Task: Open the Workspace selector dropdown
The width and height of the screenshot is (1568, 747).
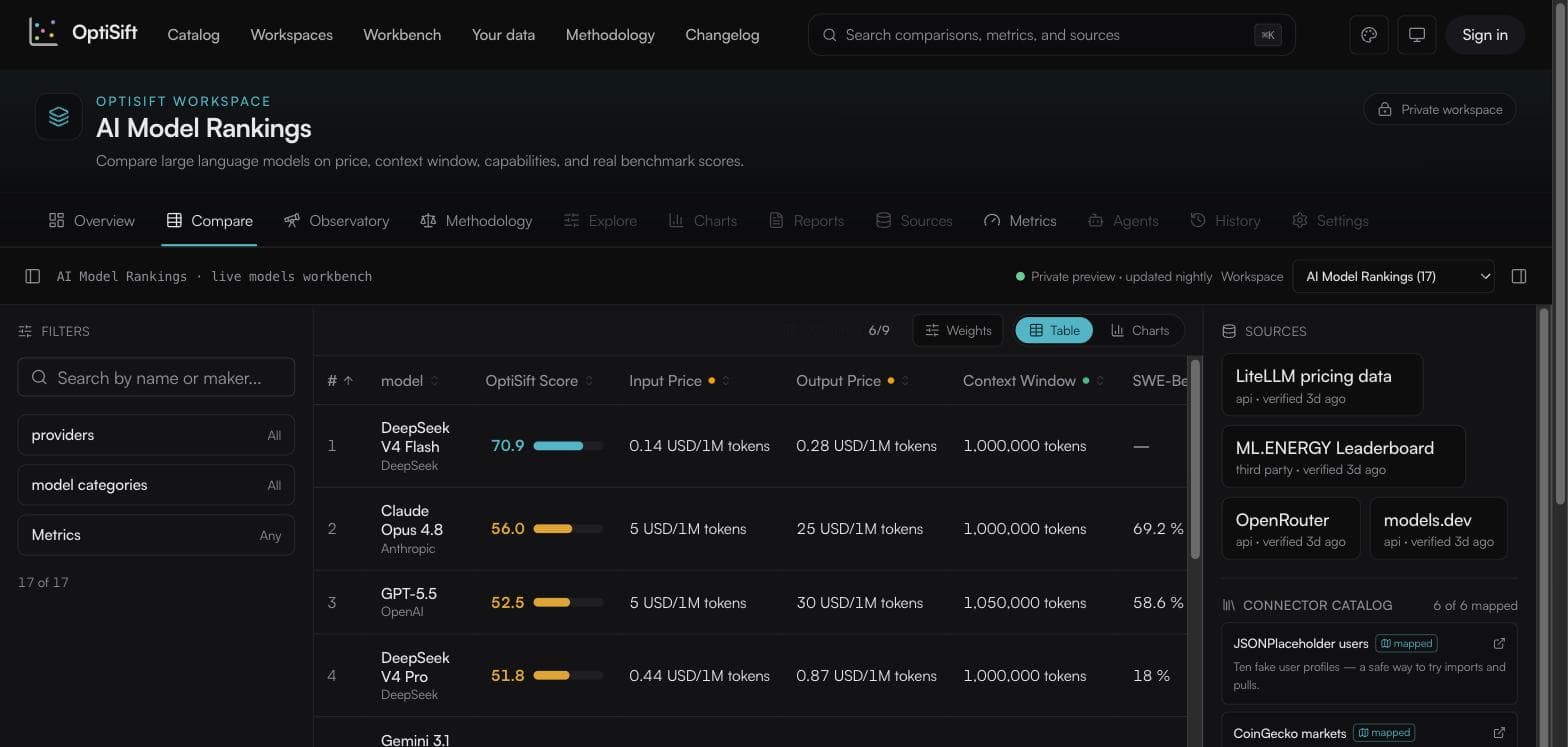Action: [x=1393, y=276]
